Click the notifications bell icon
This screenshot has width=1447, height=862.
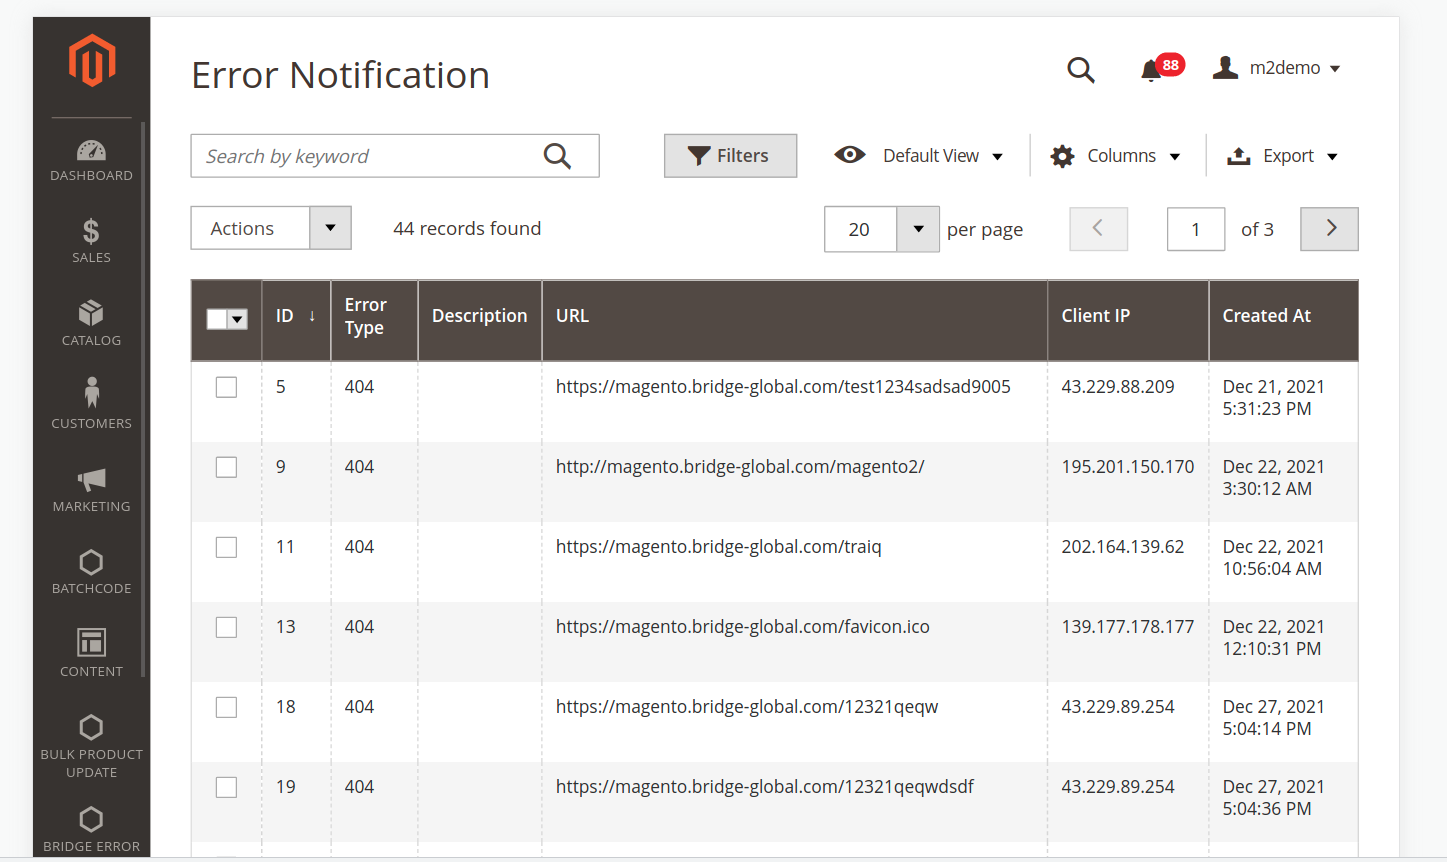[1151, 69]
